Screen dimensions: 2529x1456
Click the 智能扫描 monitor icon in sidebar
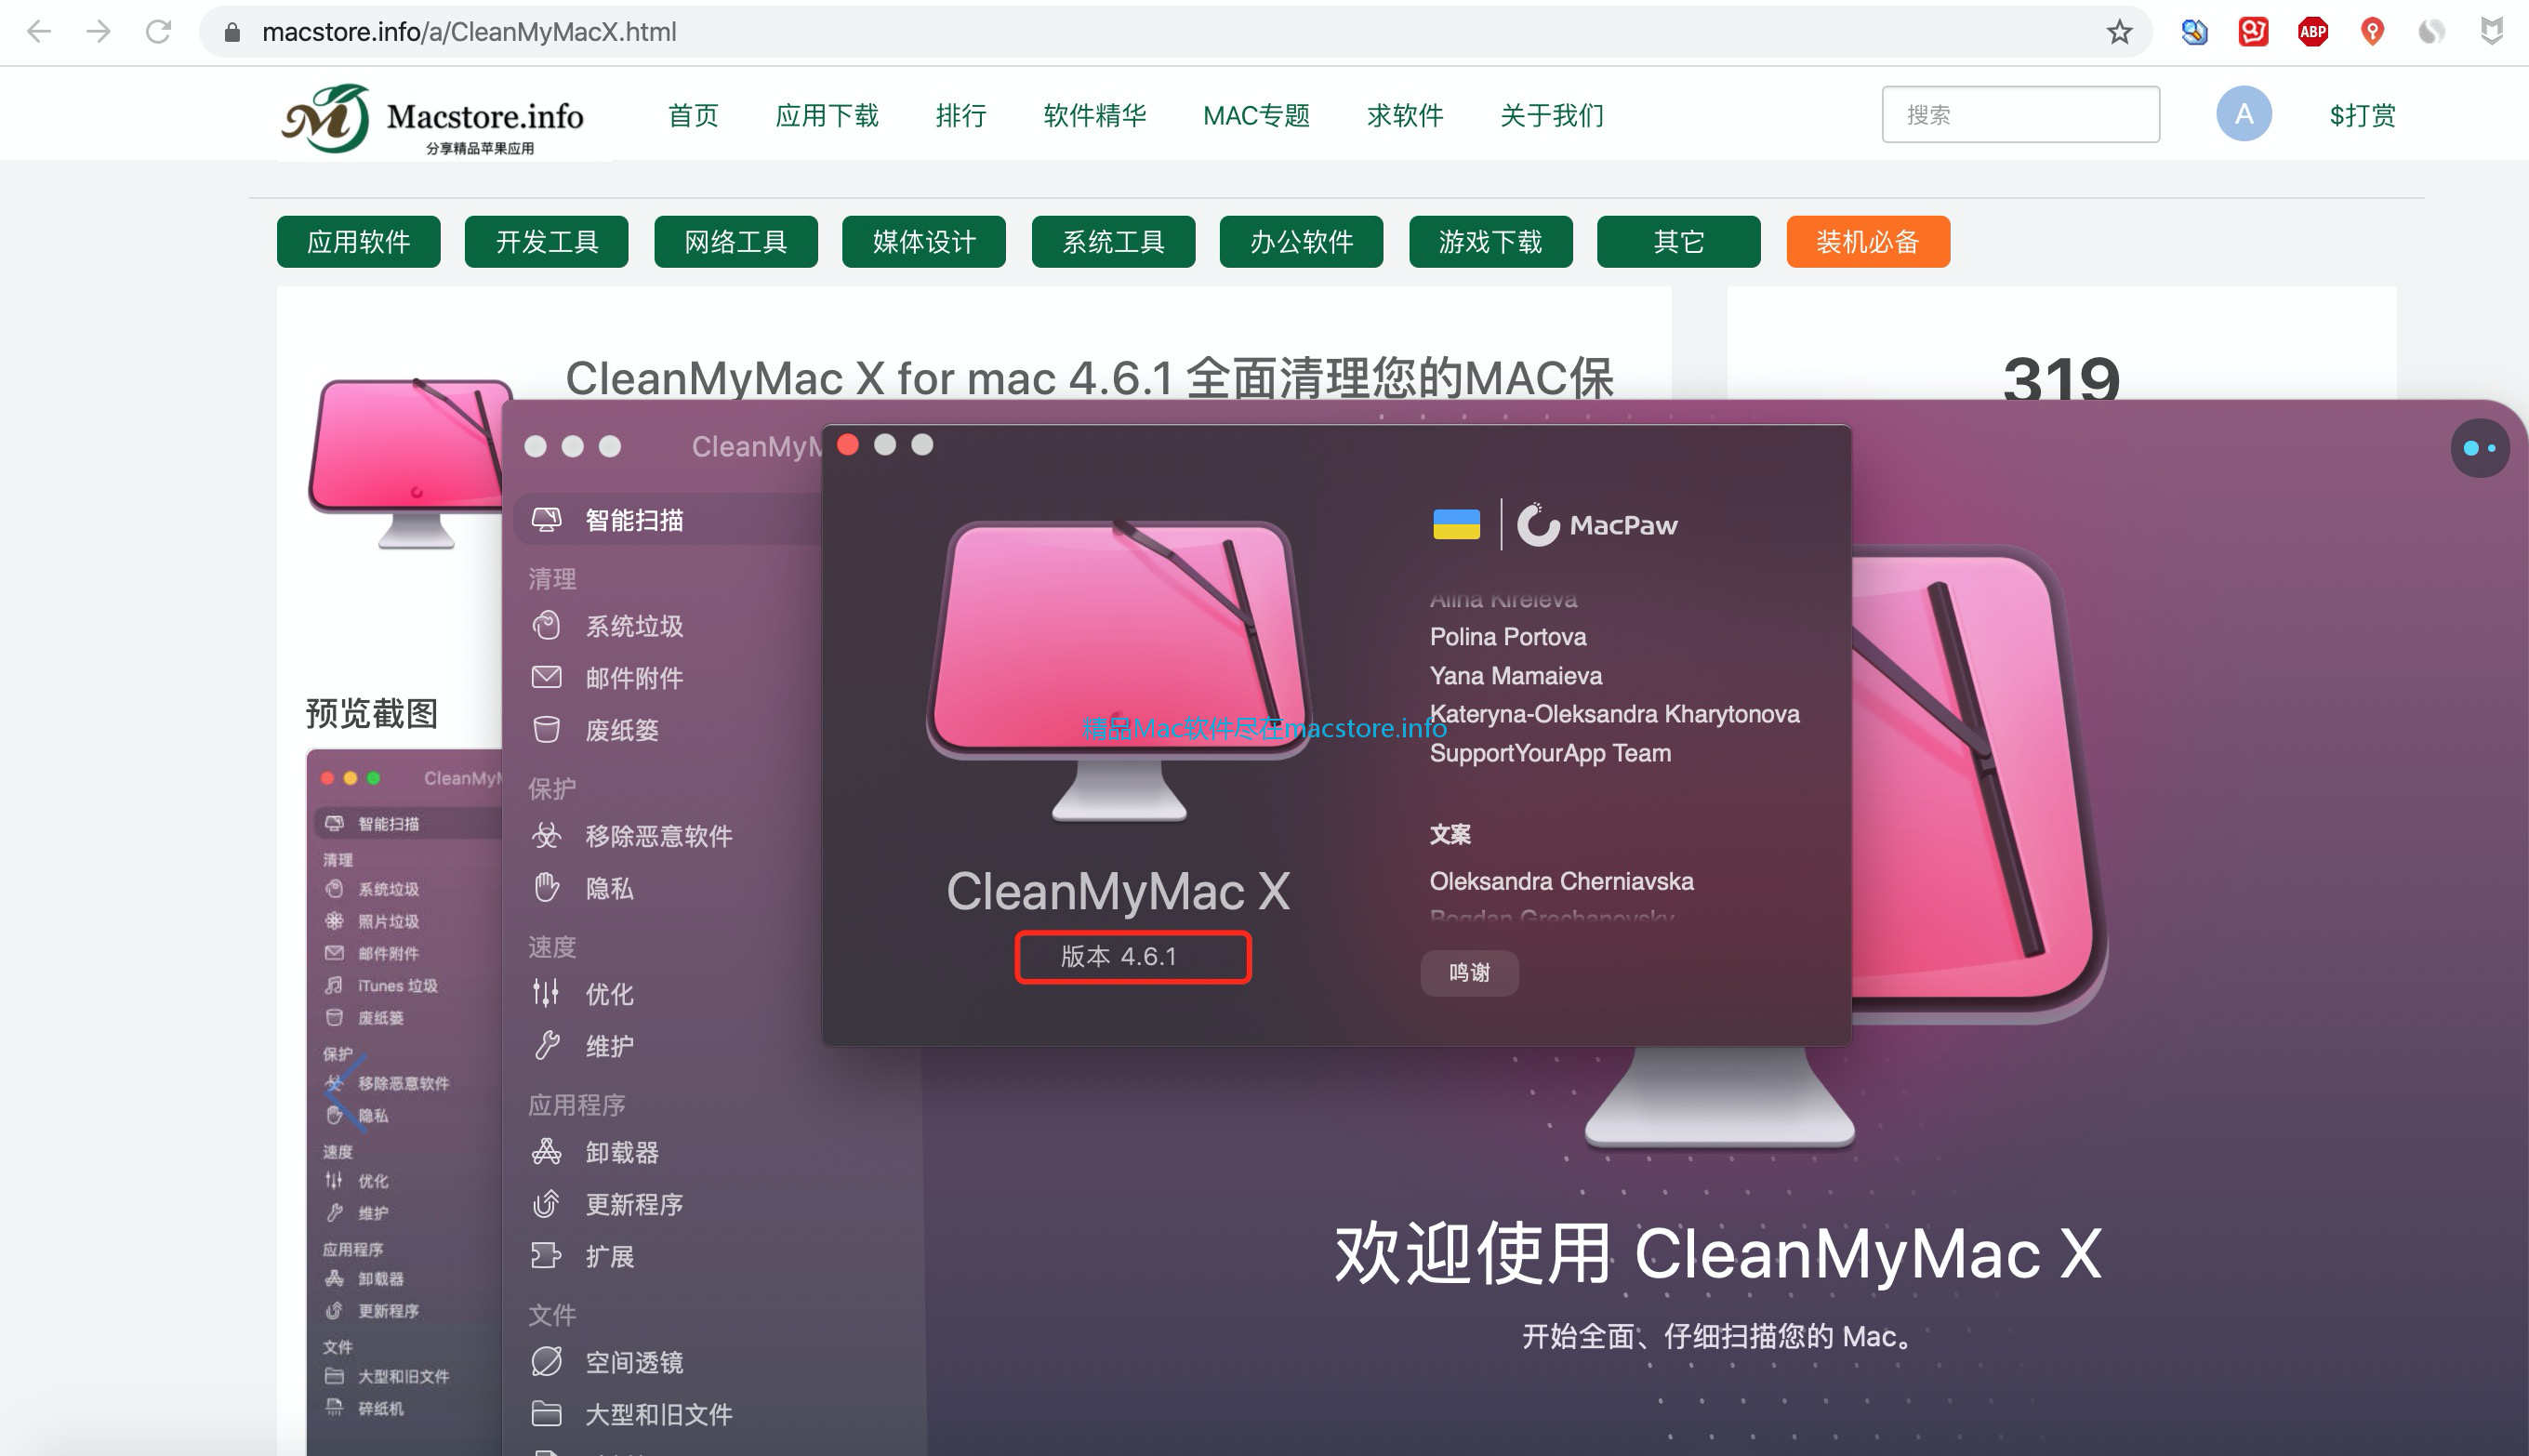[x=546, y=519]
